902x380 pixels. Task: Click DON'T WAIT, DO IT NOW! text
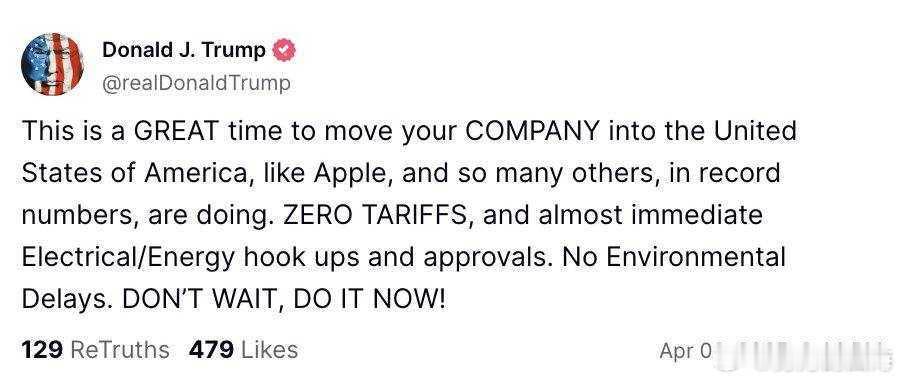(284, 300)
